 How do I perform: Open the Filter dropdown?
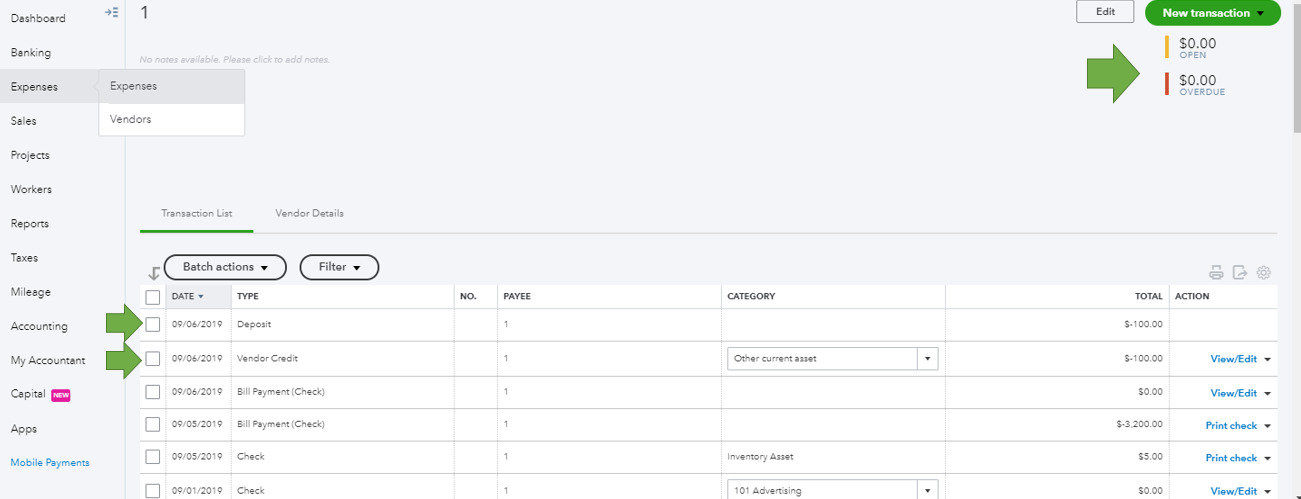point(339,267)
